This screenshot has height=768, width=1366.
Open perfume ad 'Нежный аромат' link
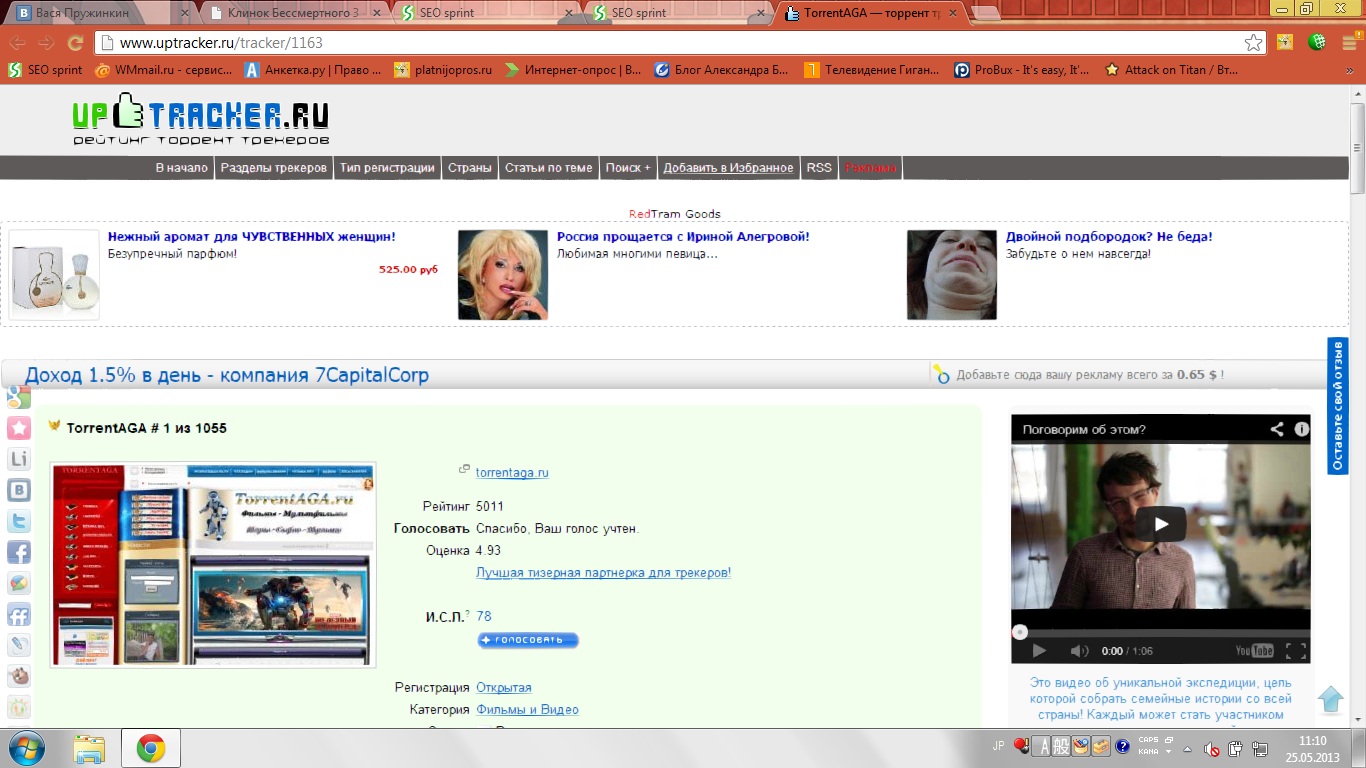pyautogui.click(x=252, y=237)
